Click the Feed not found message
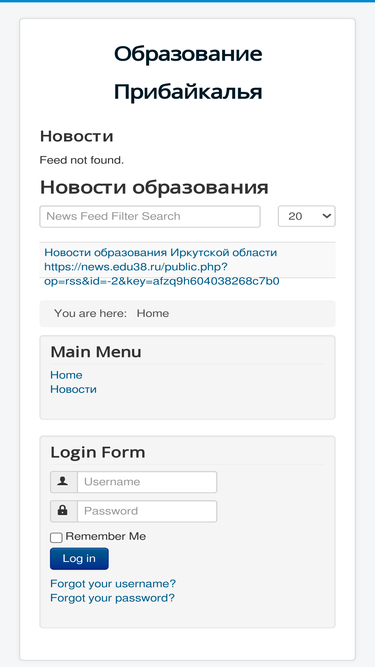The height and width of the screenshot is (667, 375). [82, 160]
